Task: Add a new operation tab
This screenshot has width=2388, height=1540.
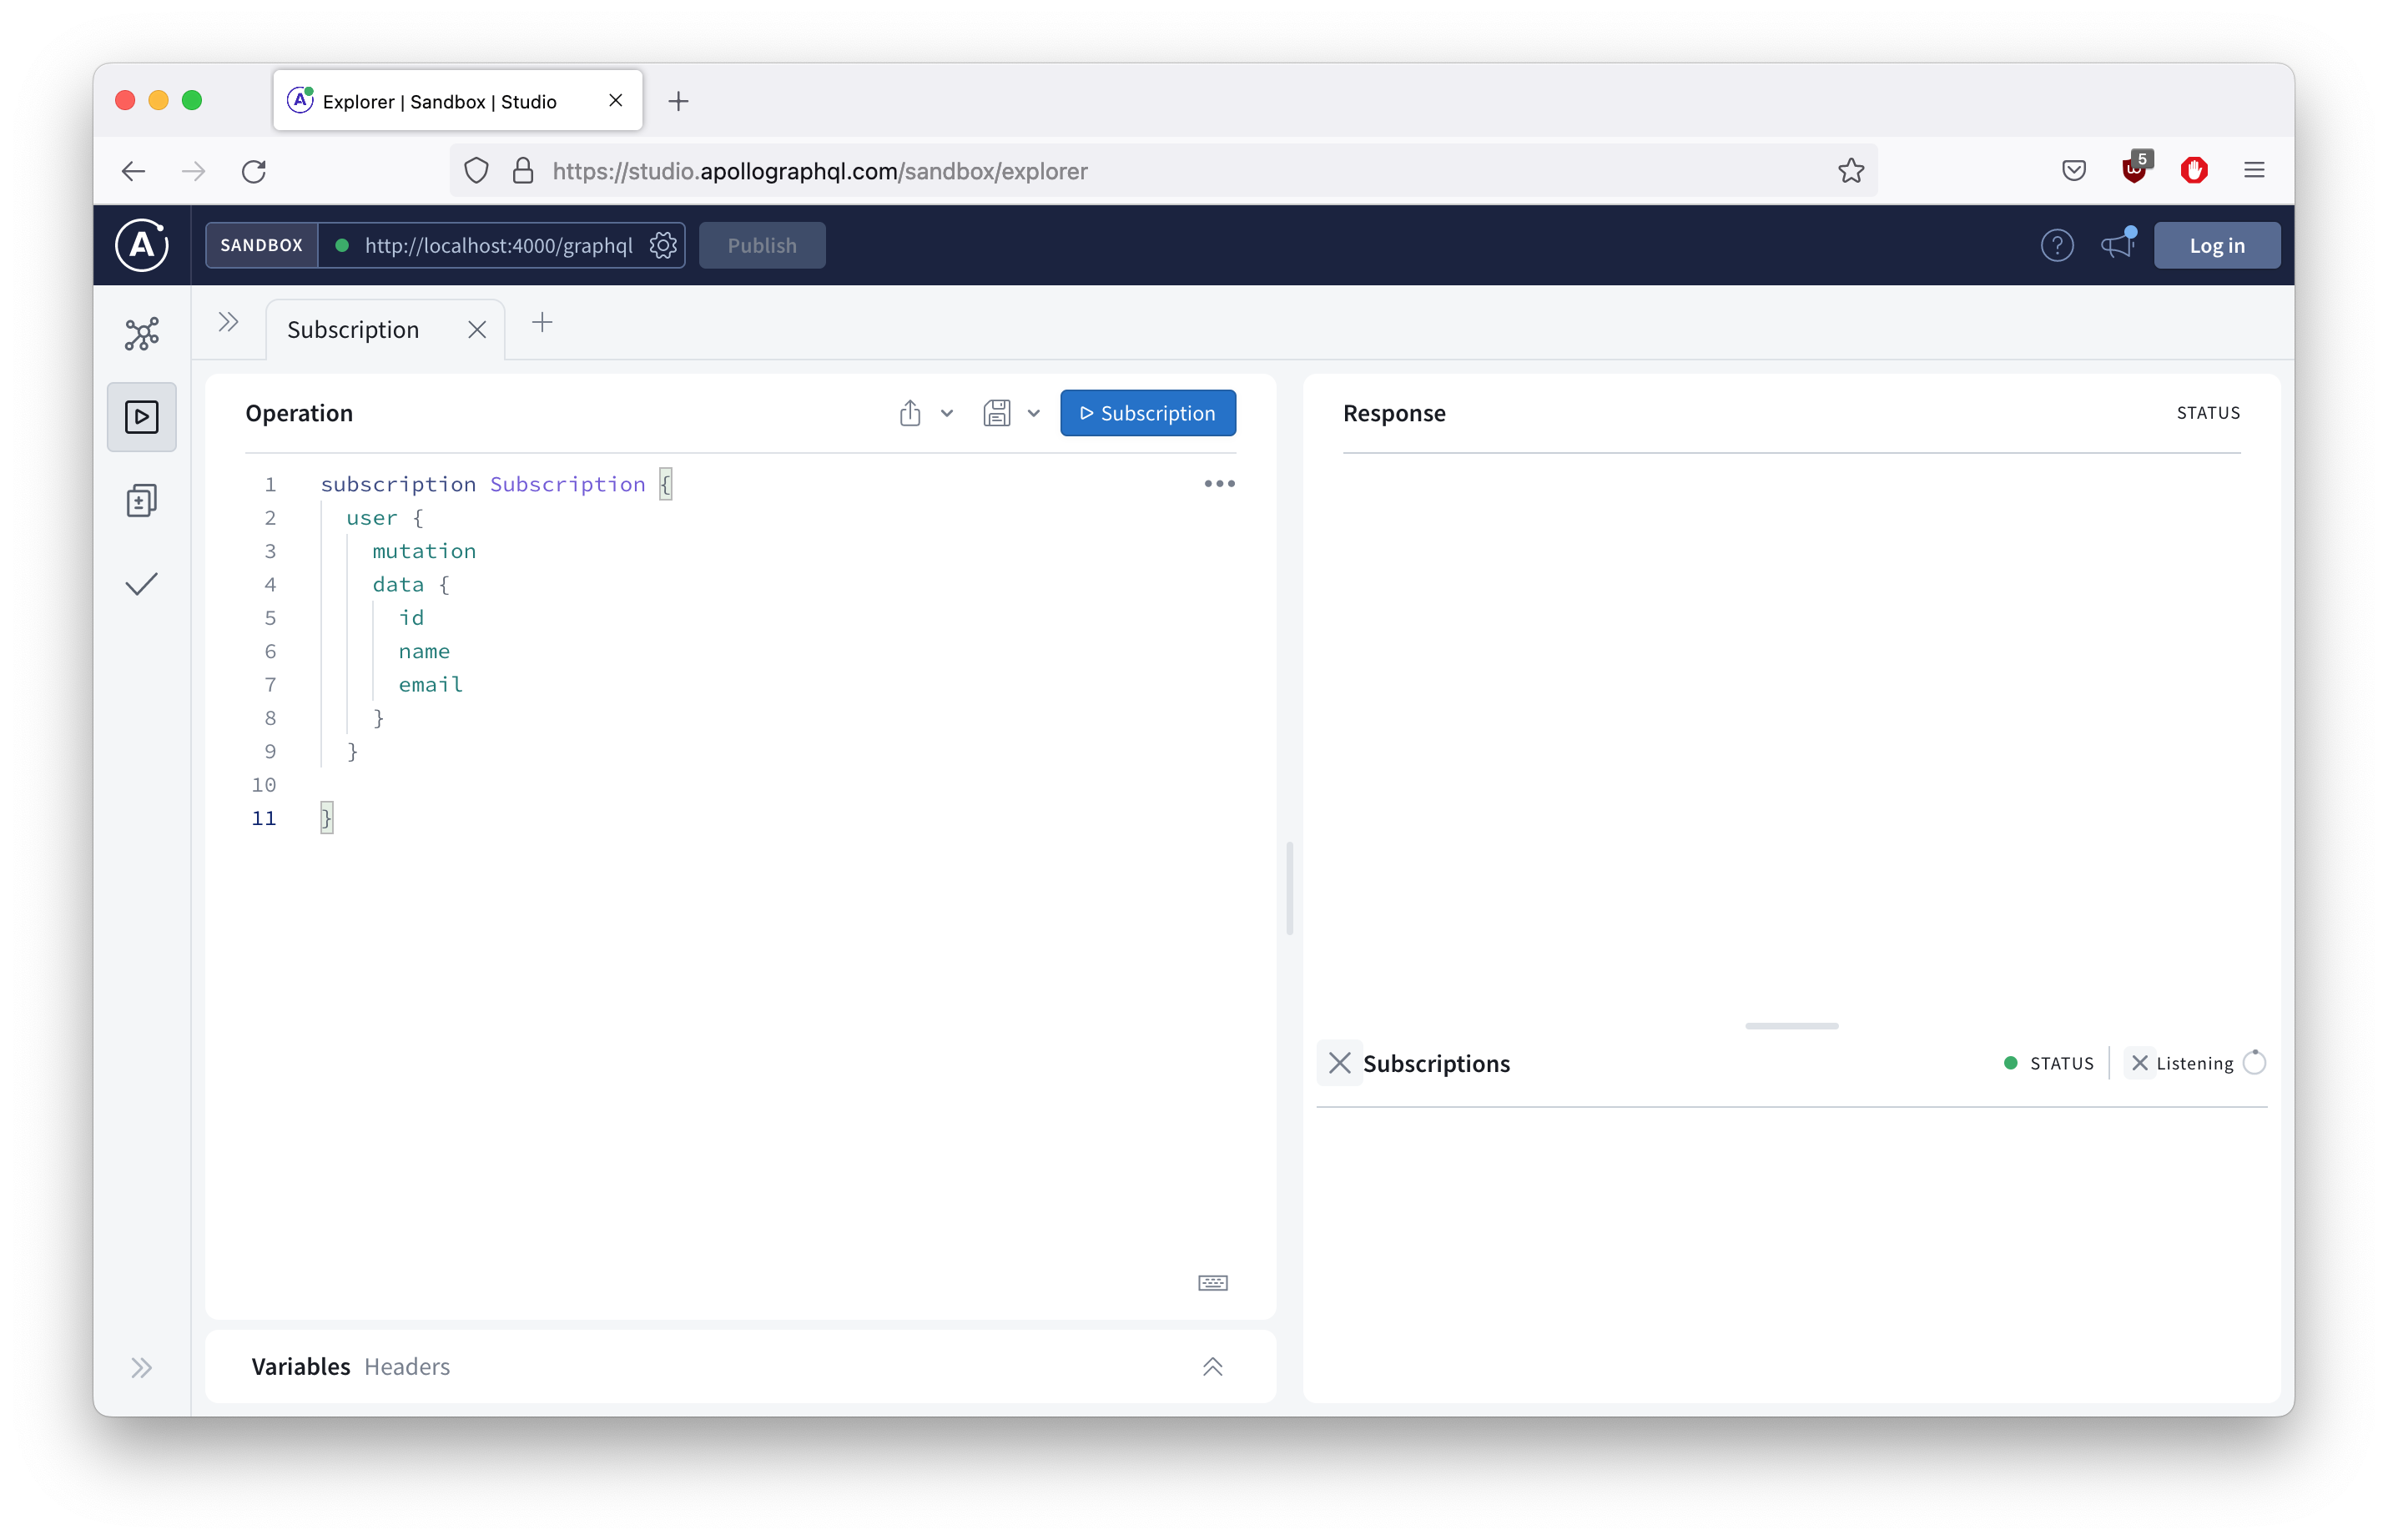Action: [542, 322]
